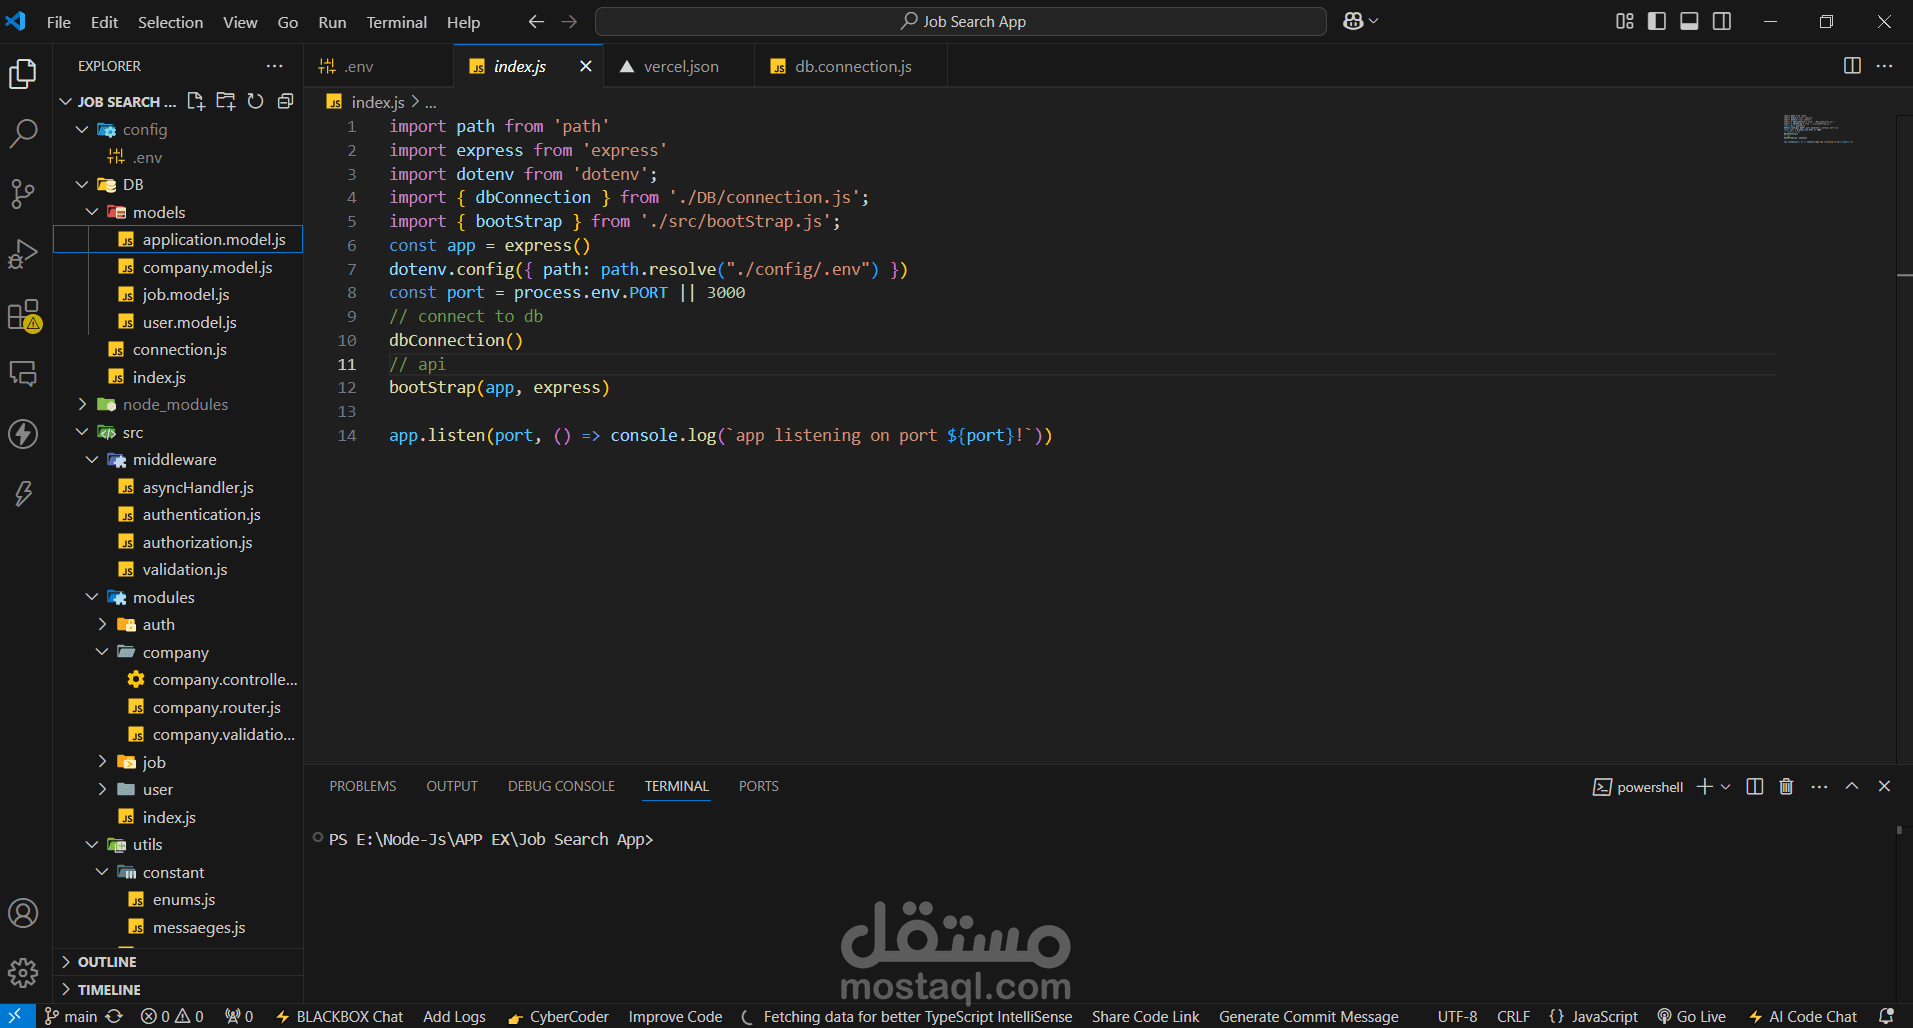Click the main branch indicator

click(x=71, y=1016)
